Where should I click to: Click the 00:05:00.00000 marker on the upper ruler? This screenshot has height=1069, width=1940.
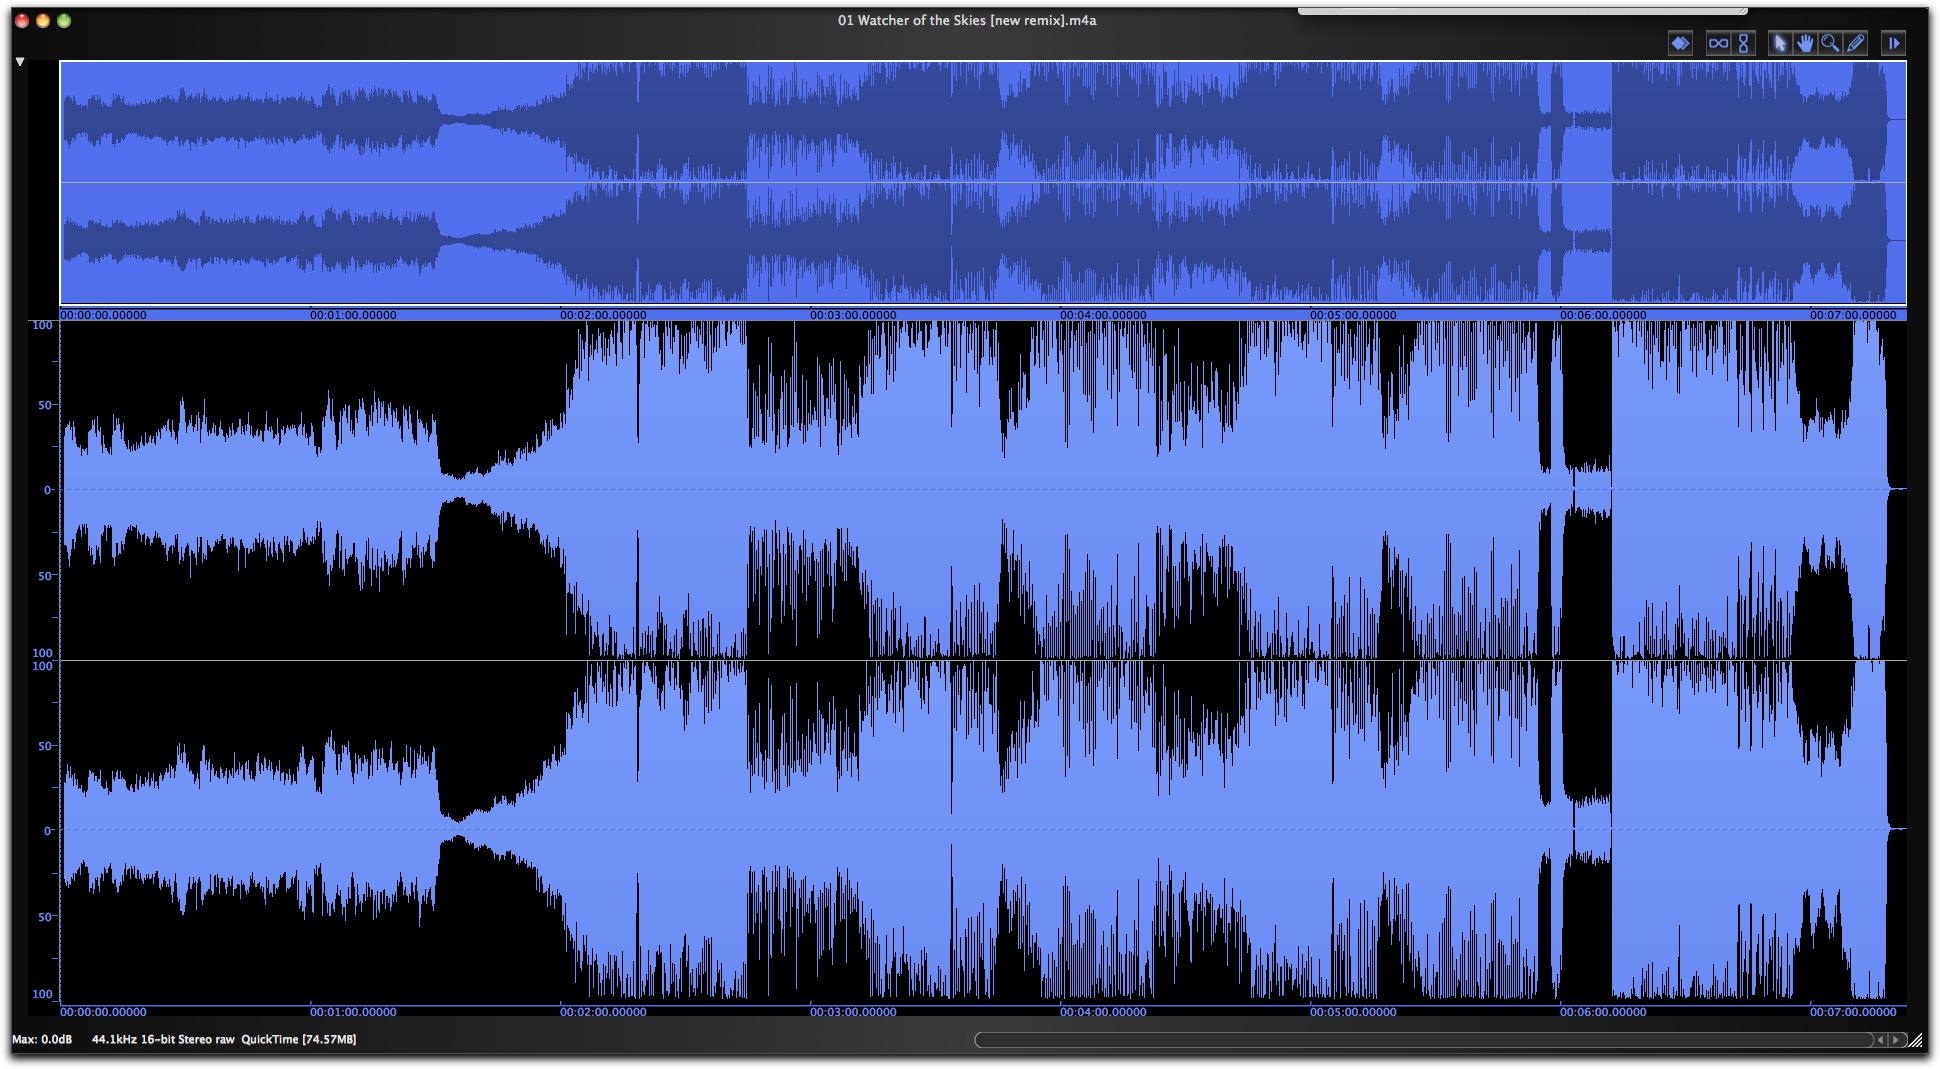[x=1353, y=315]
